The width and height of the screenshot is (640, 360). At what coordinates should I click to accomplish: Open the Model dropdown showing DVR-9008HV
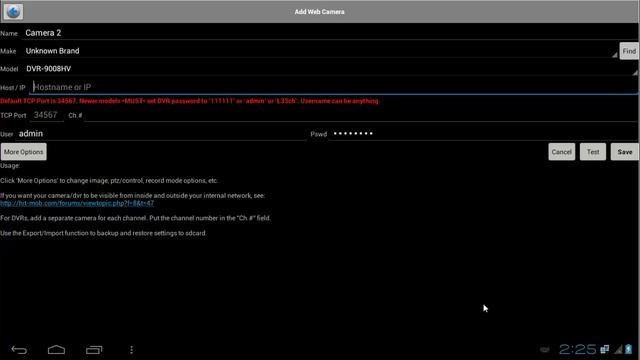point(331,69)
